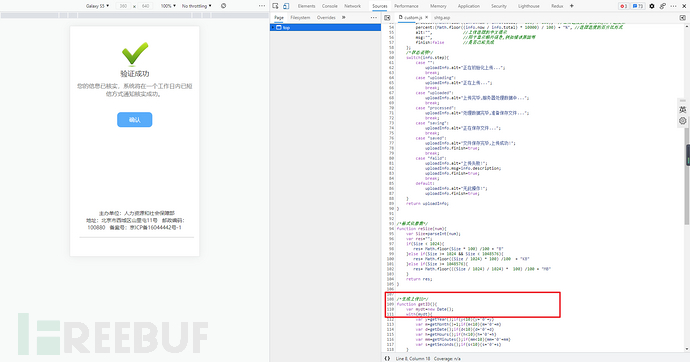Click the input method 英 icon
The image size is (690, 362).
(x=683, y=110)
